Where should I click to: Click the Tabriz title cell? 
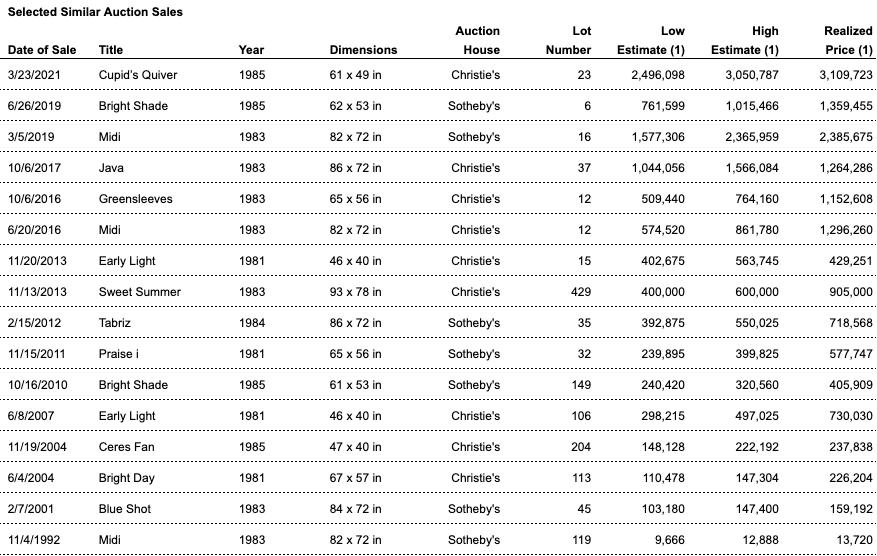(115, 323)
